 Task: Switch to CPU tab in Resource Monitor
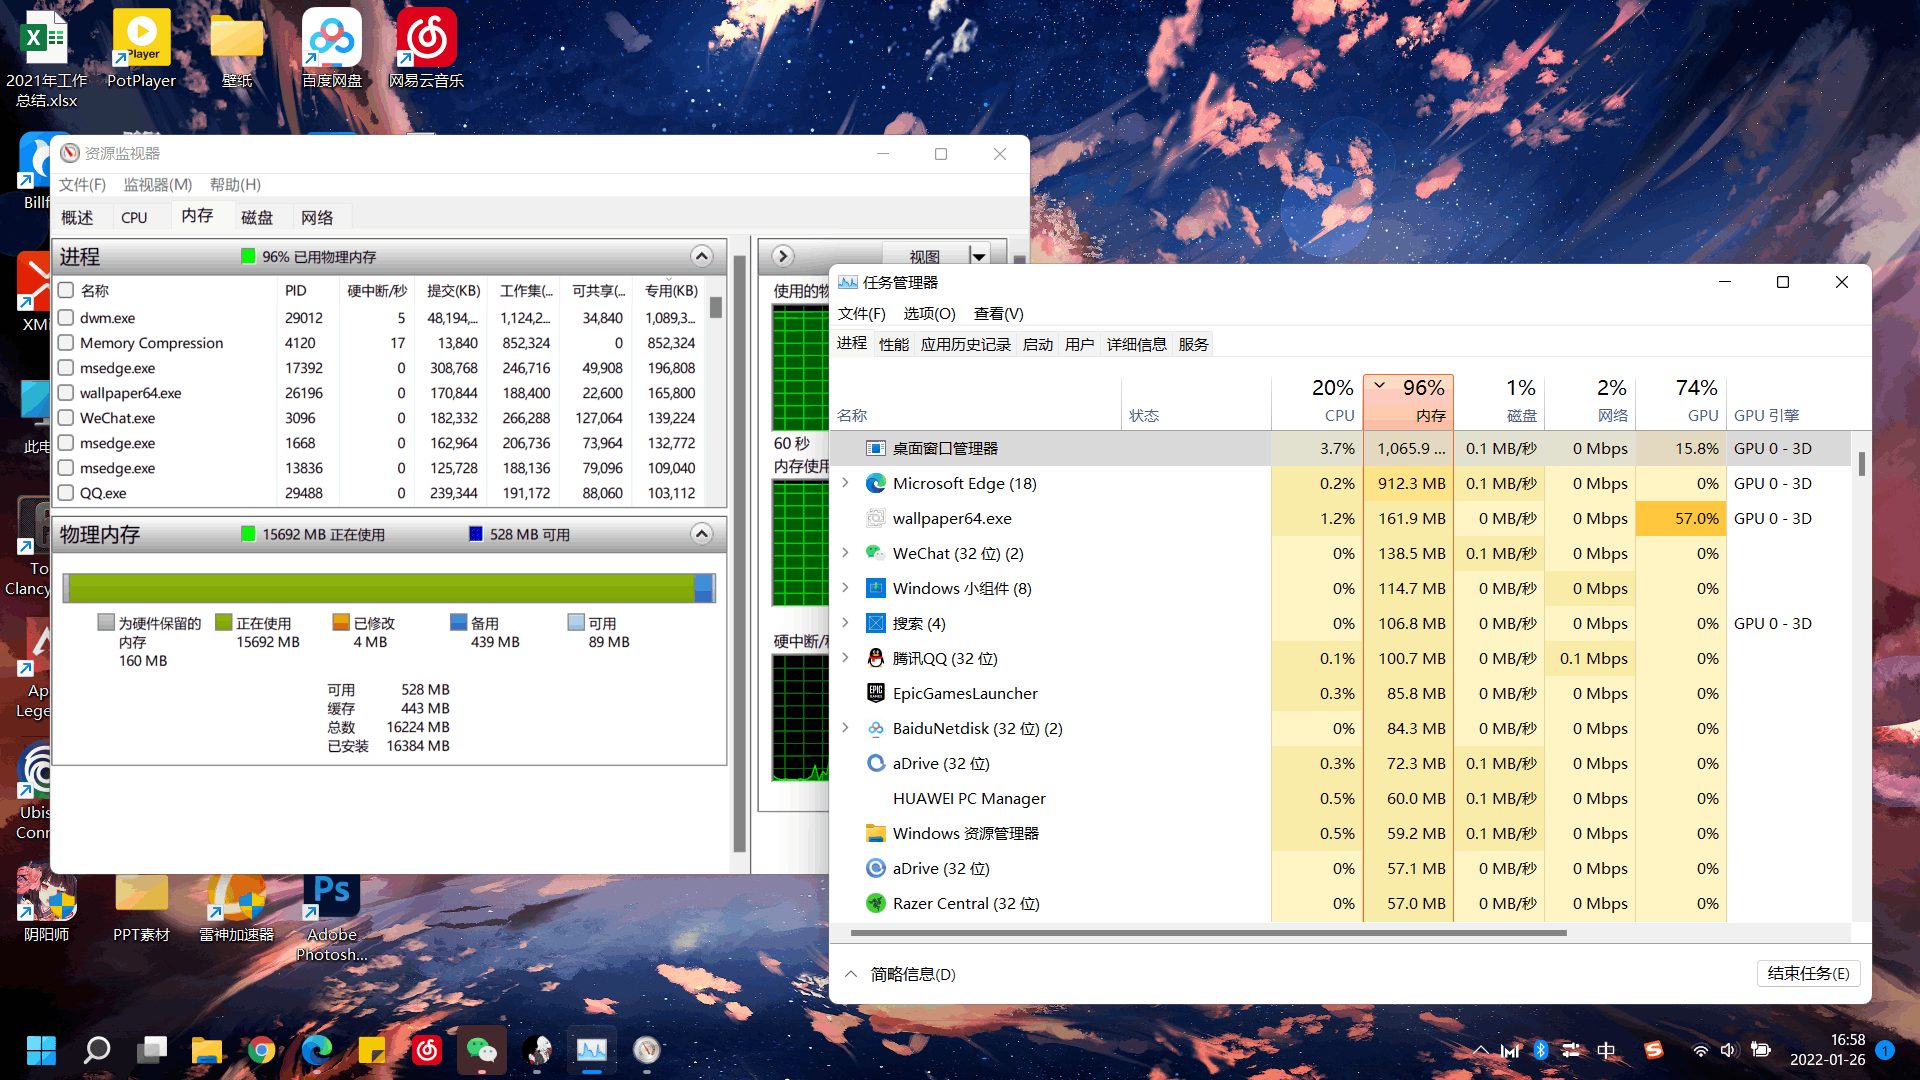click(x=134, y=217)
